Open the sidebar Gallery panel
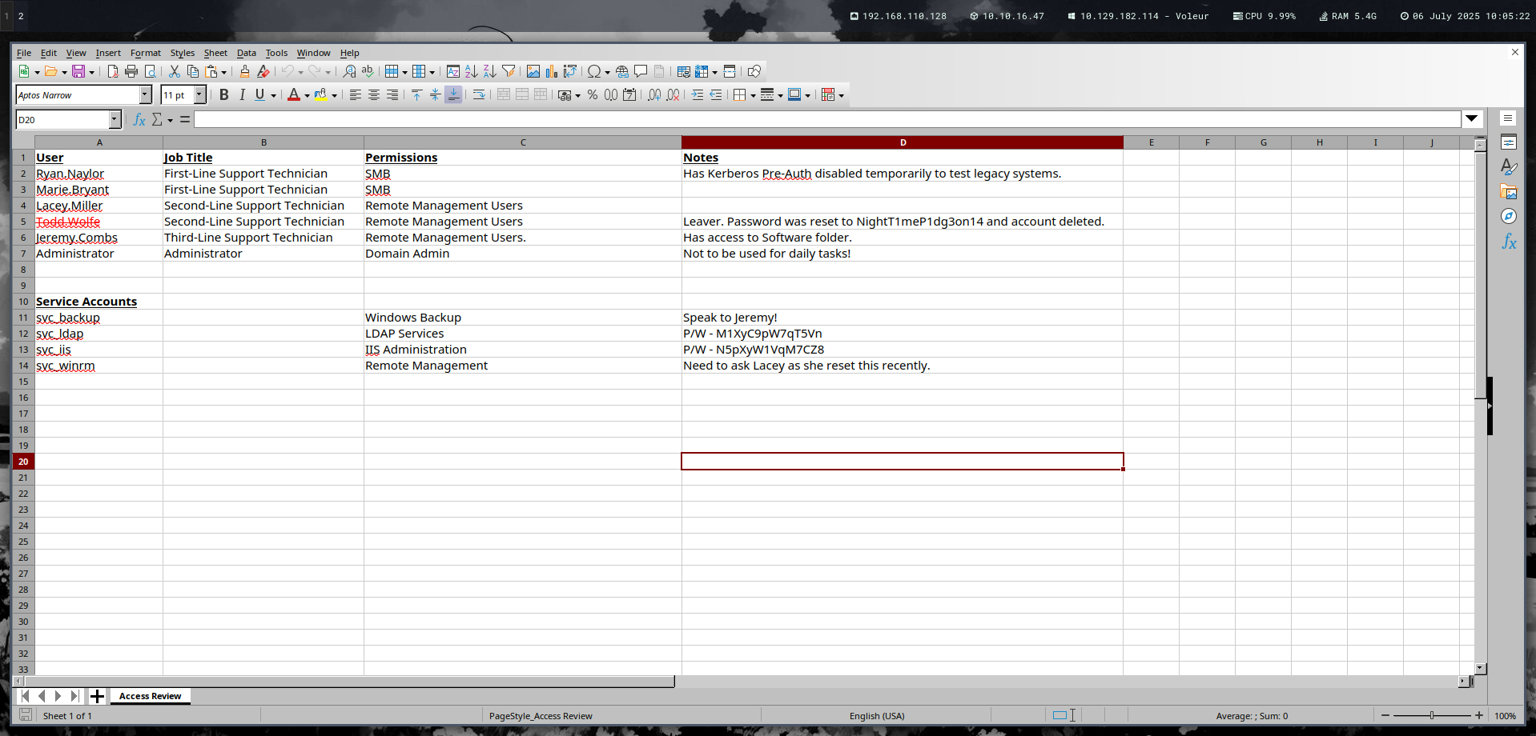The width and height of the screenshot is (1536, 736). (x=1508, y=192)
